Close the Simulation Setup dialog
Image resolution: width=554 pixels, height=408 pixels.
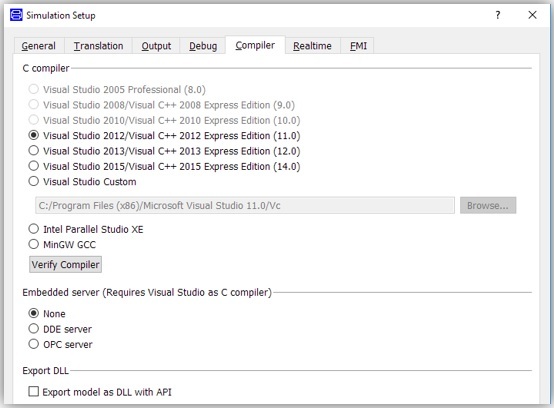(532, 15)
